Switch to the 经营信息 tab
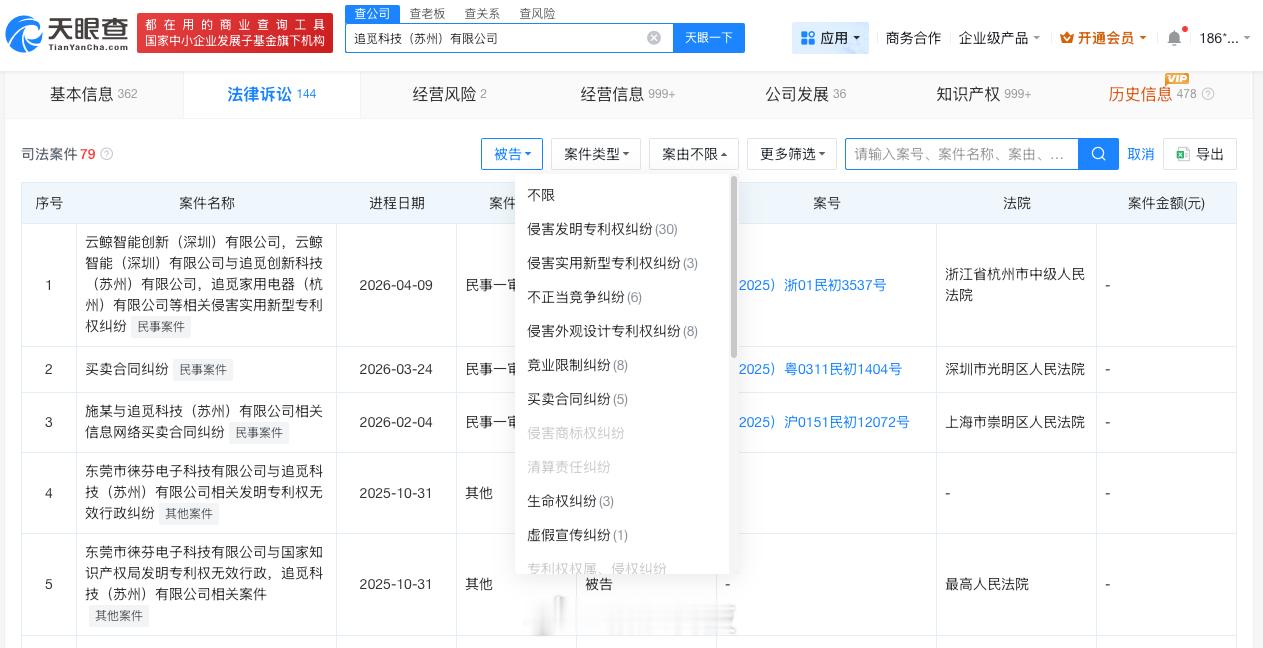 (627, 94)
